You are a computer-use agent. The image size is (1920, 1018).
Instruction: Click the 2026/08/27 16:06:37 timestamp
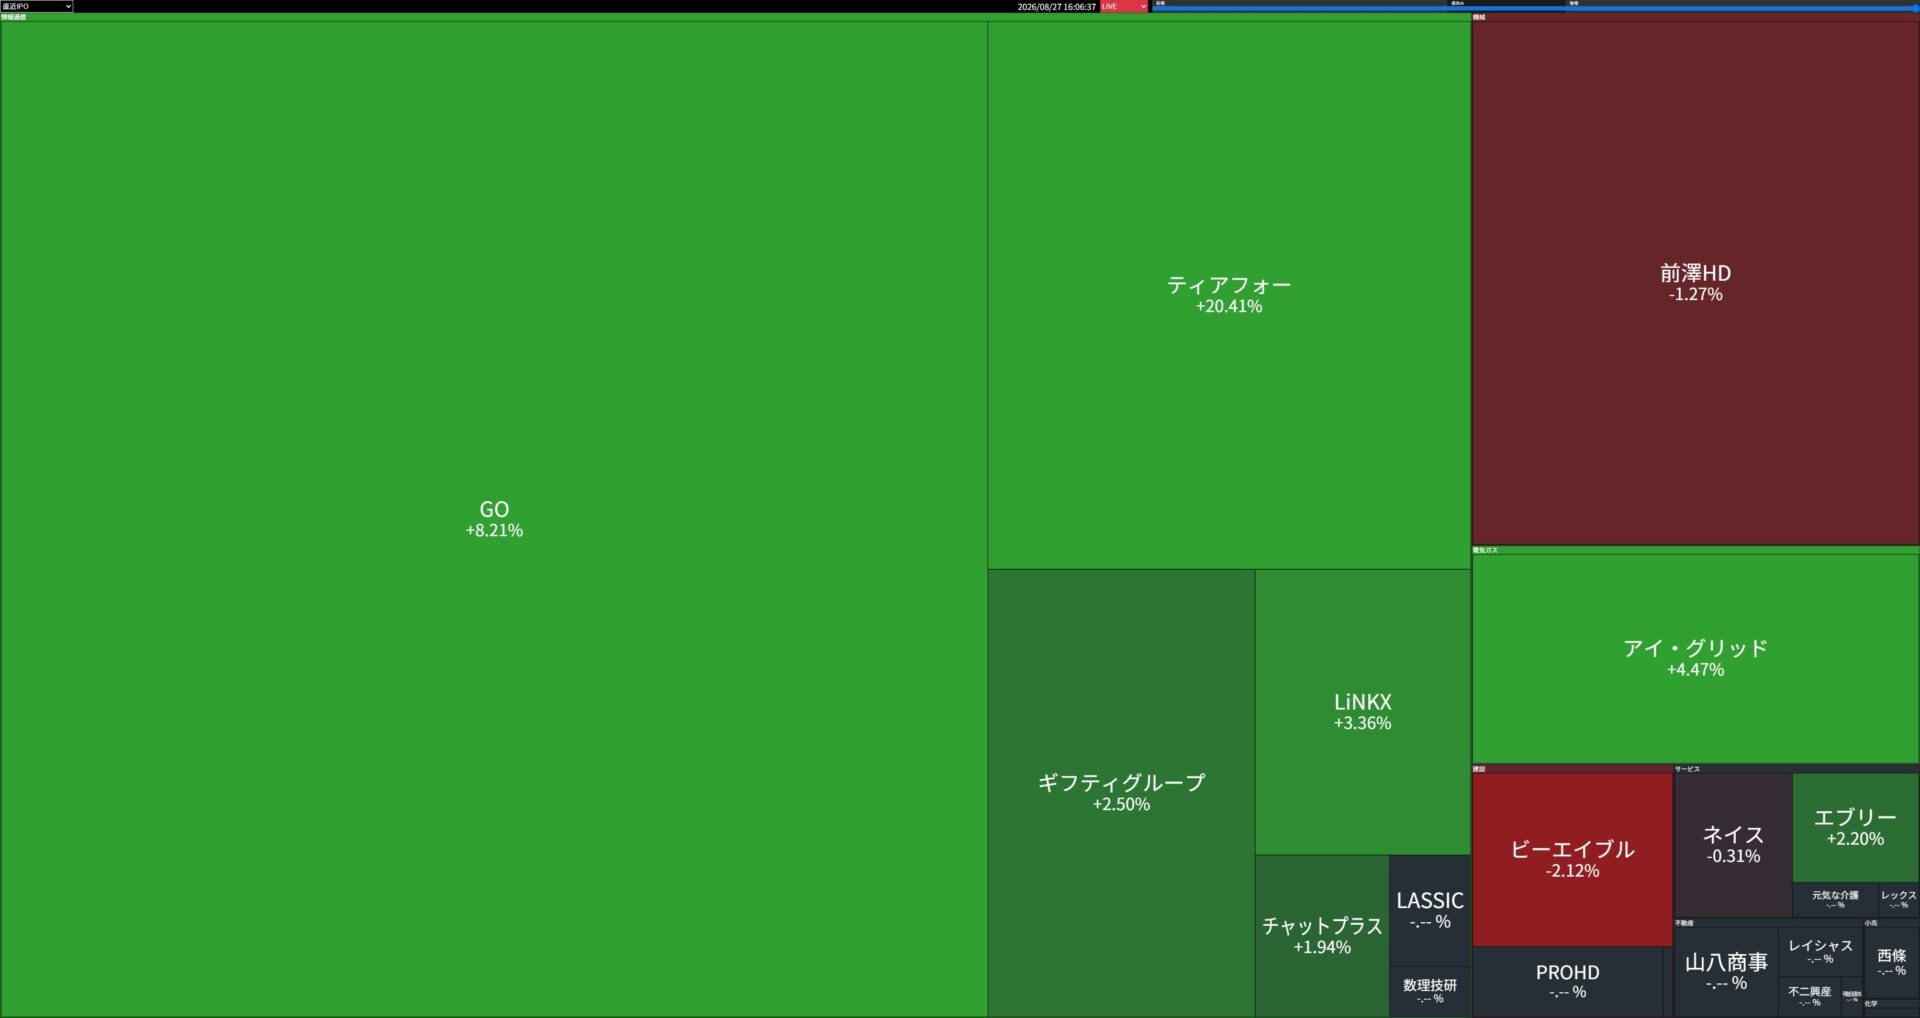(1057, 7)
